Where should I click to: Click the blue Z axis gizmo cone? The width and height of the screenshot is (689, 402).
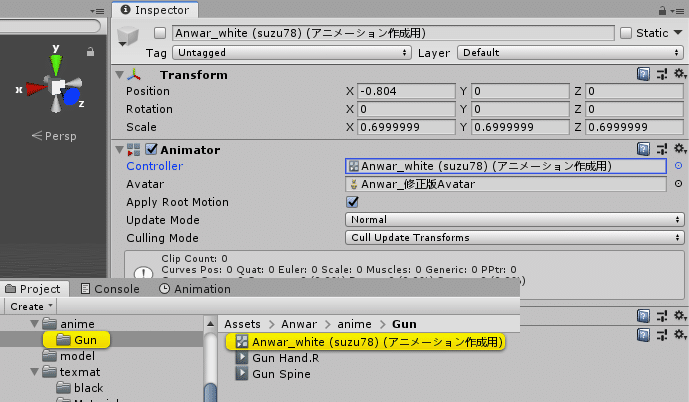click(71, 96)
